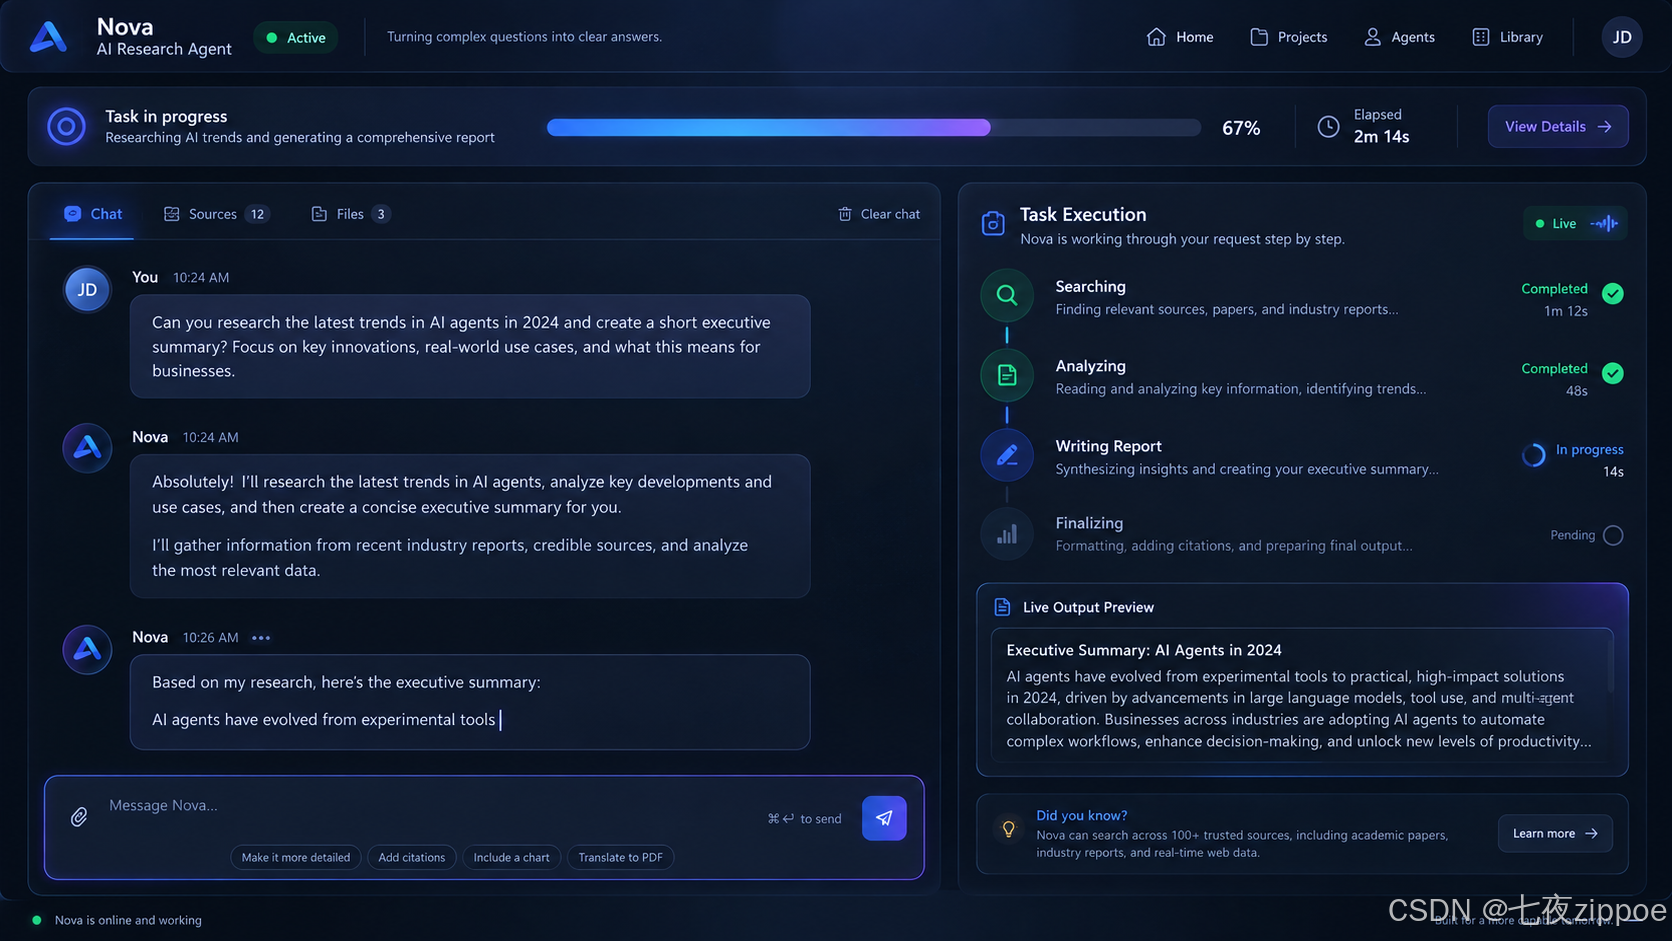Viewport: 1672px width, 941px height.
Task: Open the JD profile avatar in header
Action: pyautogui.click(x=1621, y=37)
